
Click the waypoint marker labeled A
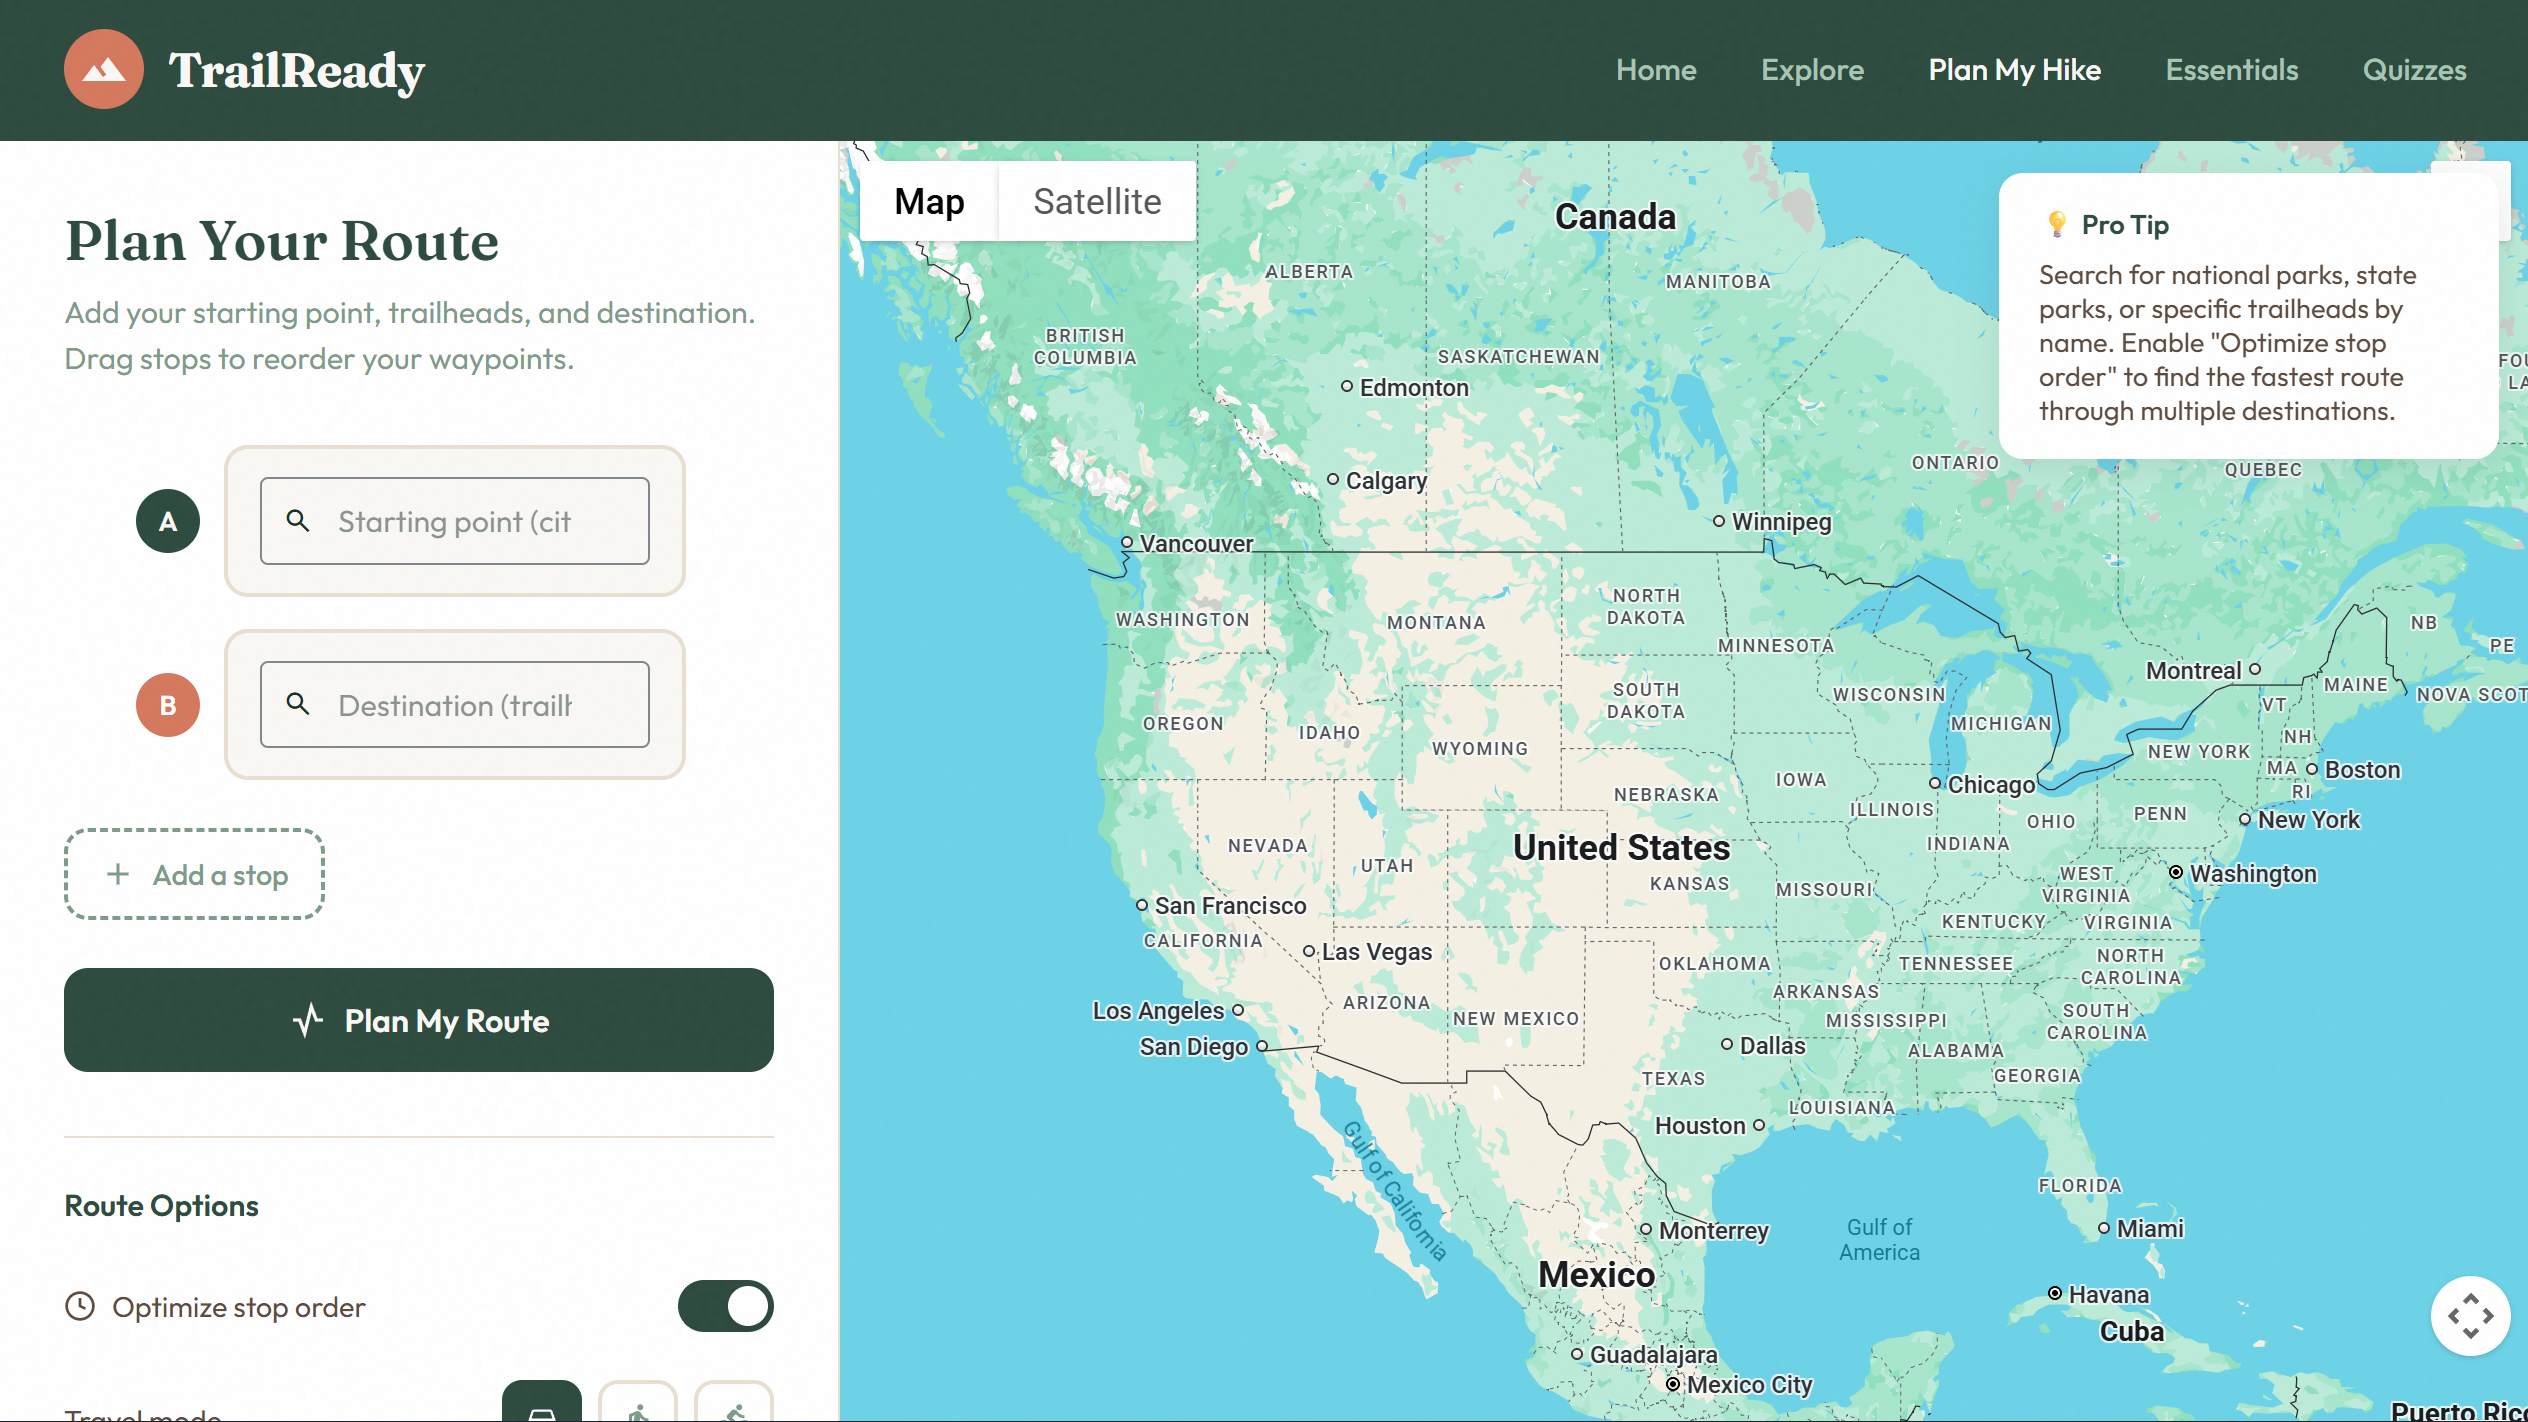coord(167,520)
